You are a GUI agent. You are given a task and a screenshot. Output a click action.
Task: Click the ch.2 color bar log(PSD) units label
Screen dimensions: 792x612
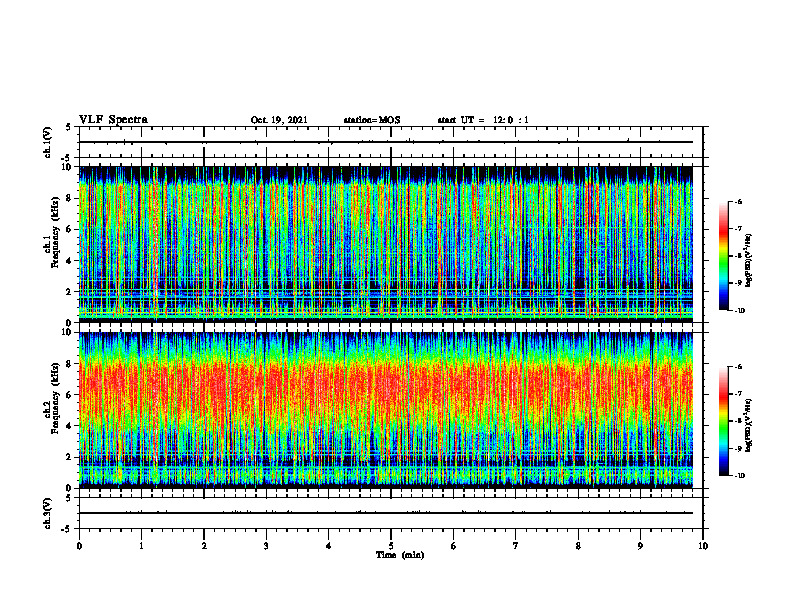point(750,424)
